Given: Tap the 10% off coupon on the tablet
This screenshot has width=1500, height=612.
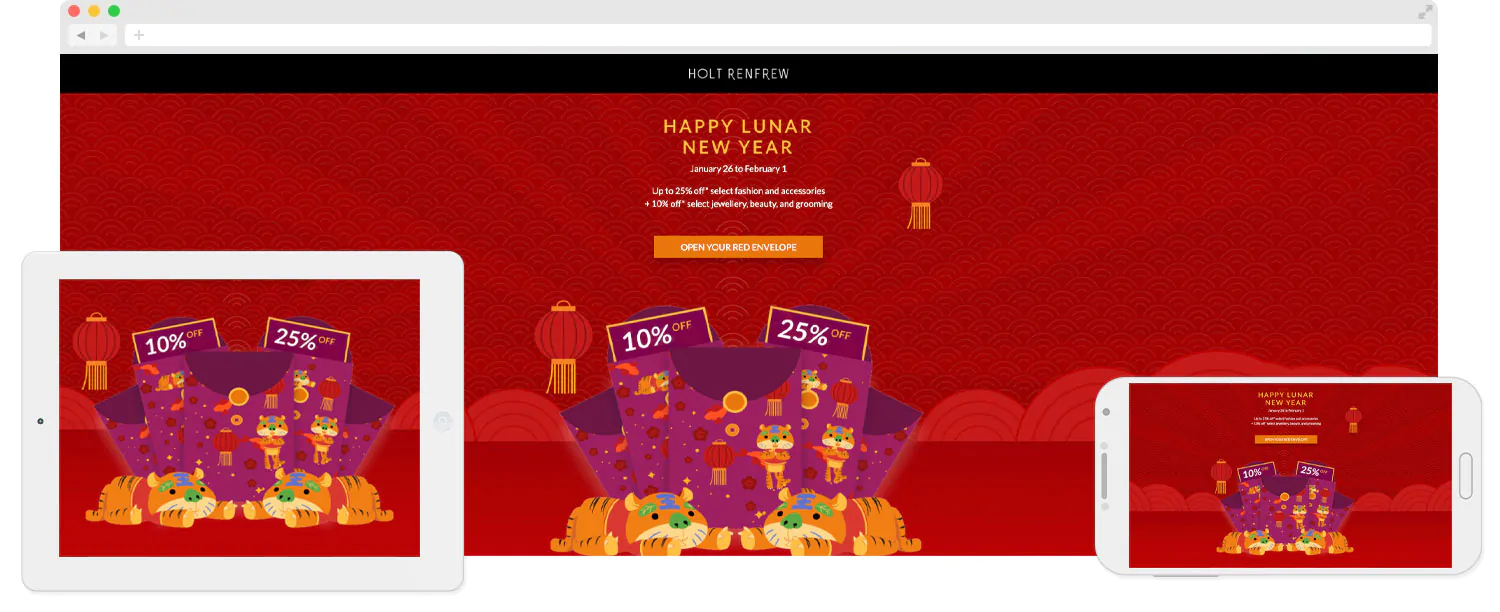Looking at the screenshot, I should 176,341.
